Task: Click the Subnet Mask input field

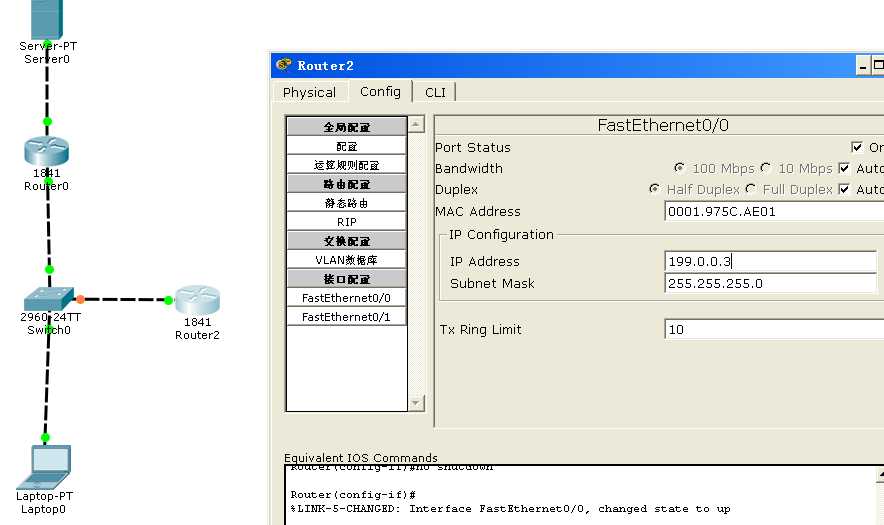Action: [771, 283]
